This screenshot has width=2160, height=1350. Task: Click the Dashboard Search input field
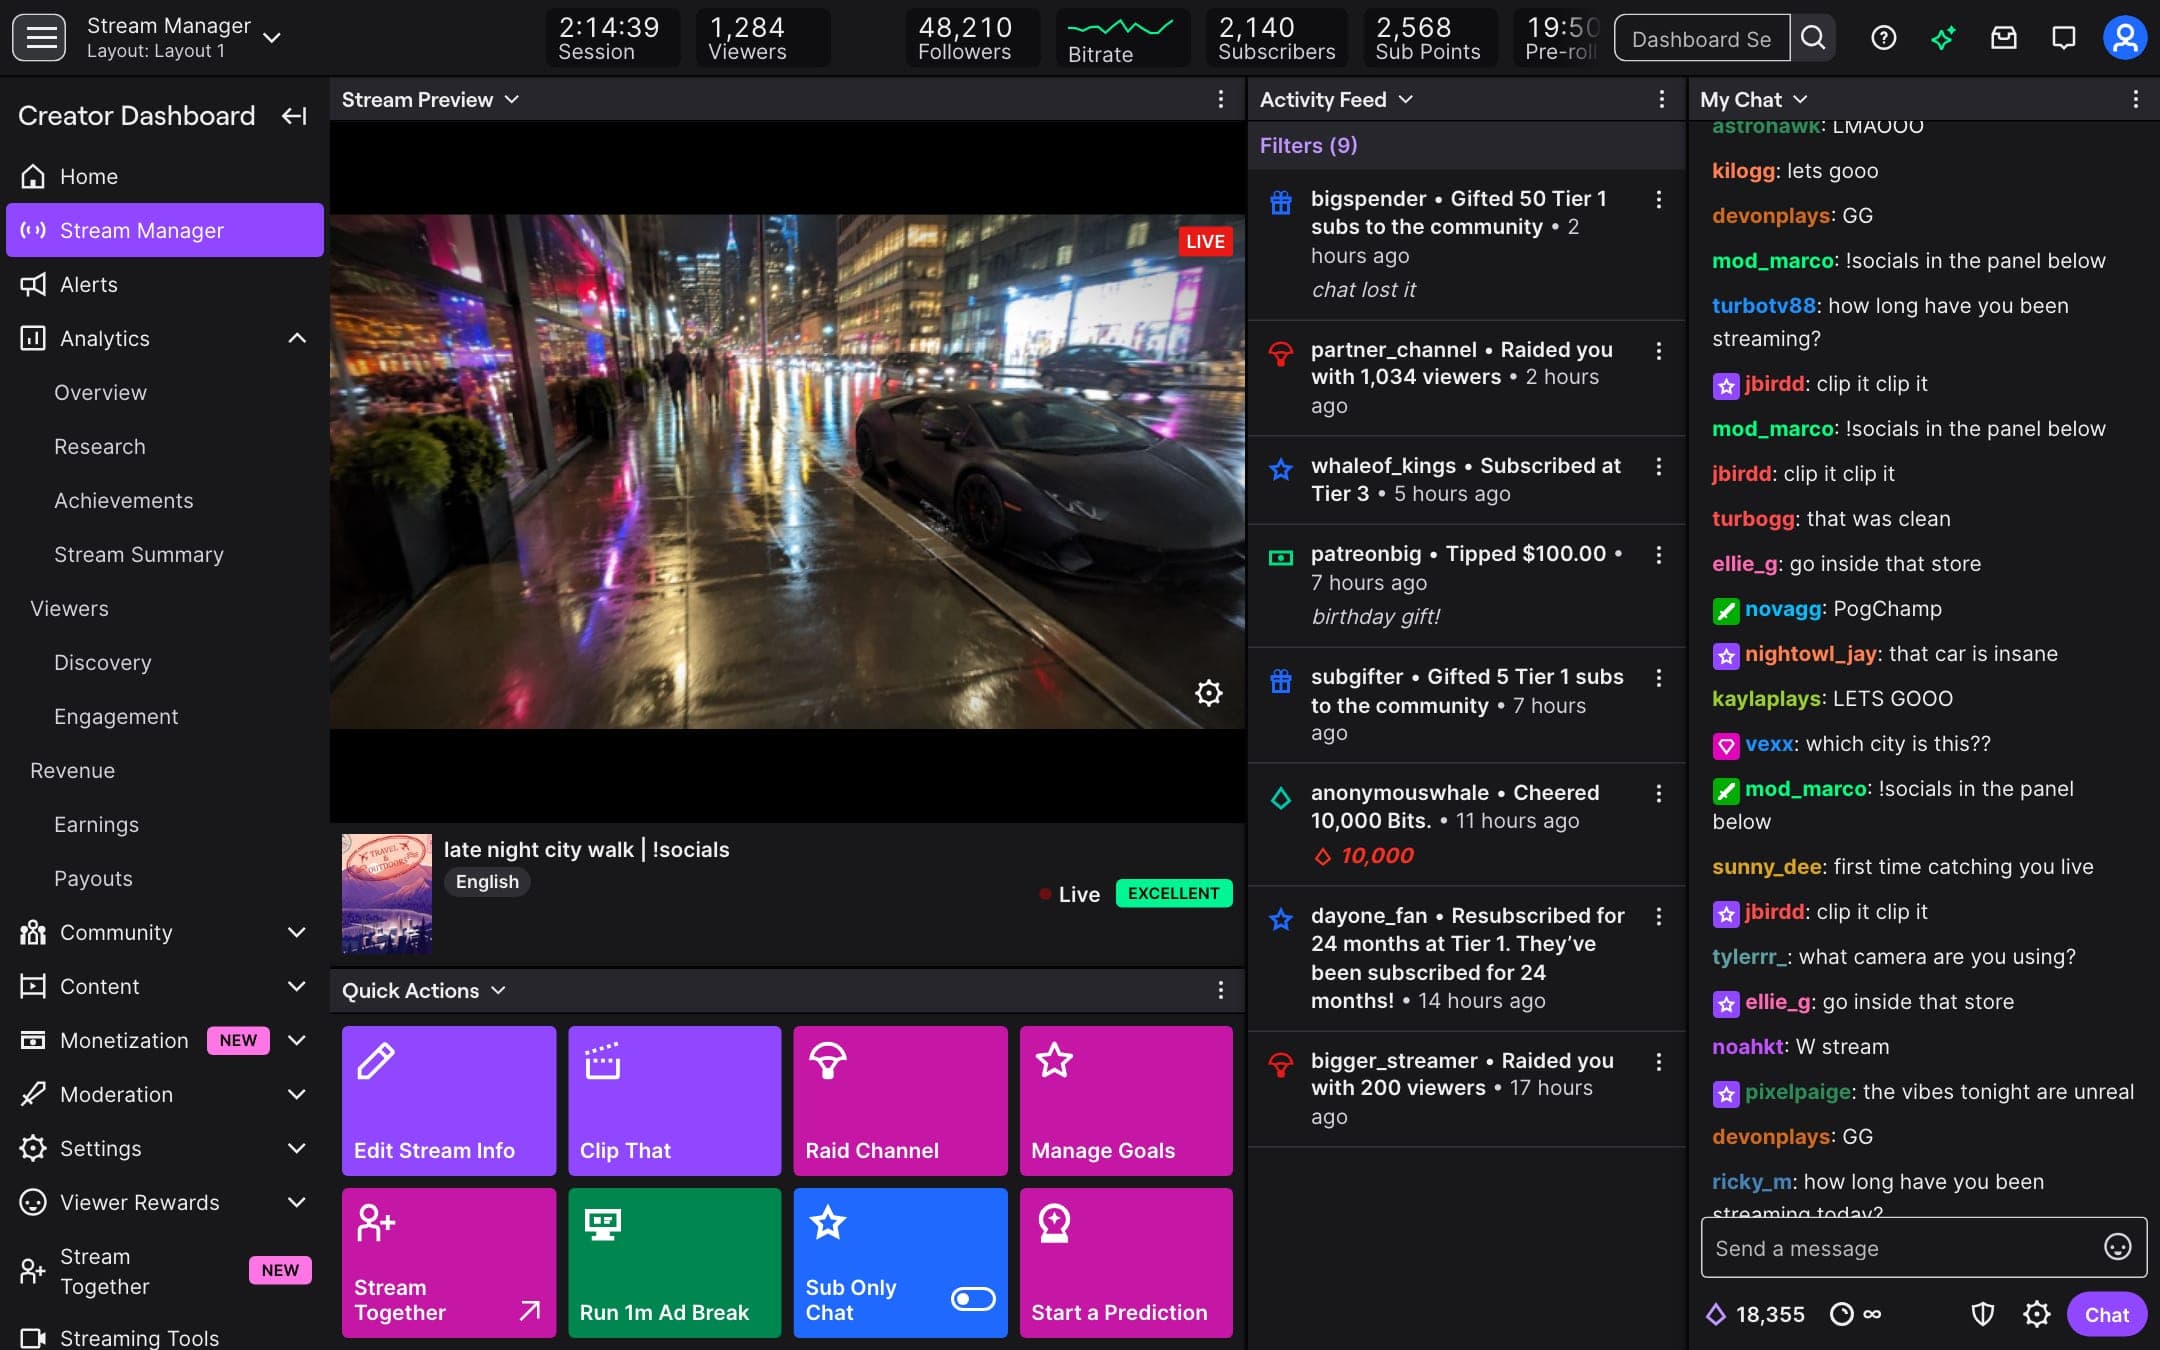pyautogui.click(x=1702, y=38)
